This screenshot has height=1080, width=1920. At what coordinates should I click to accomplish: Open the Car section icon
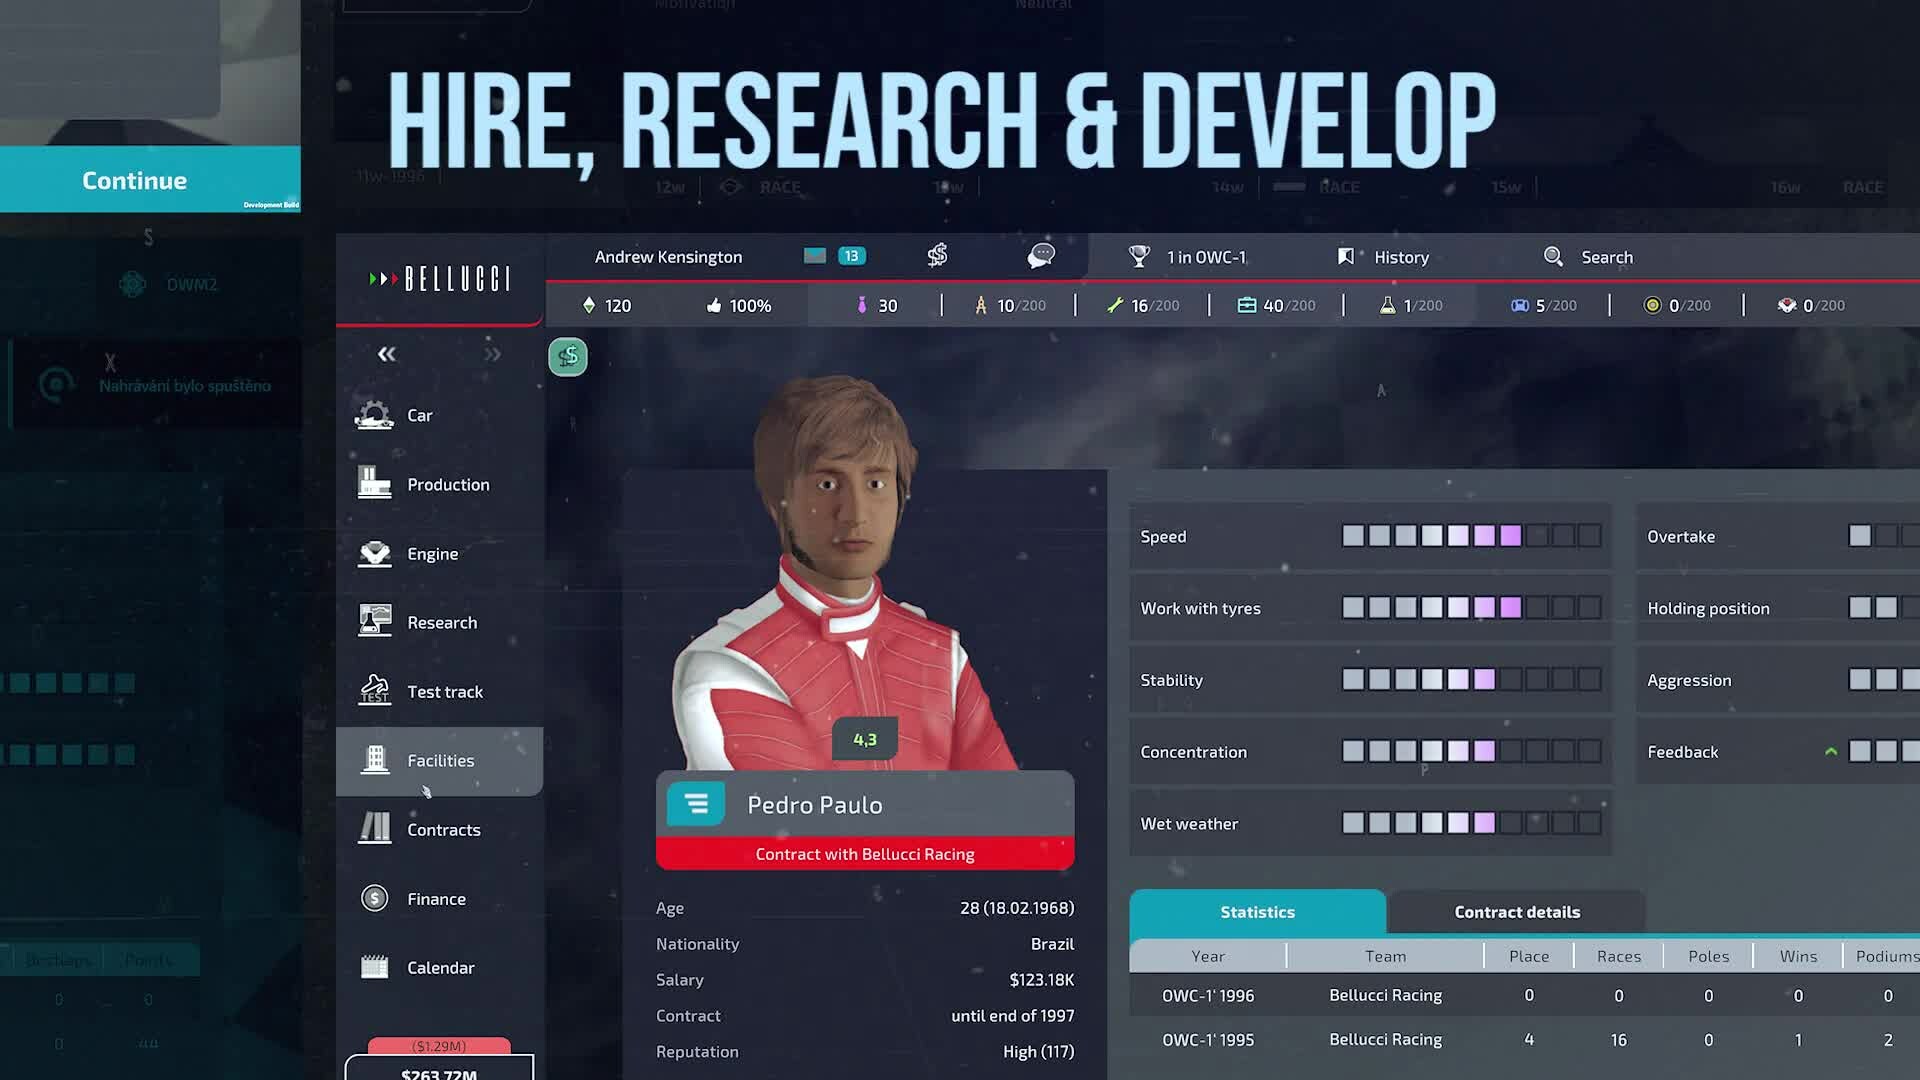374,415
